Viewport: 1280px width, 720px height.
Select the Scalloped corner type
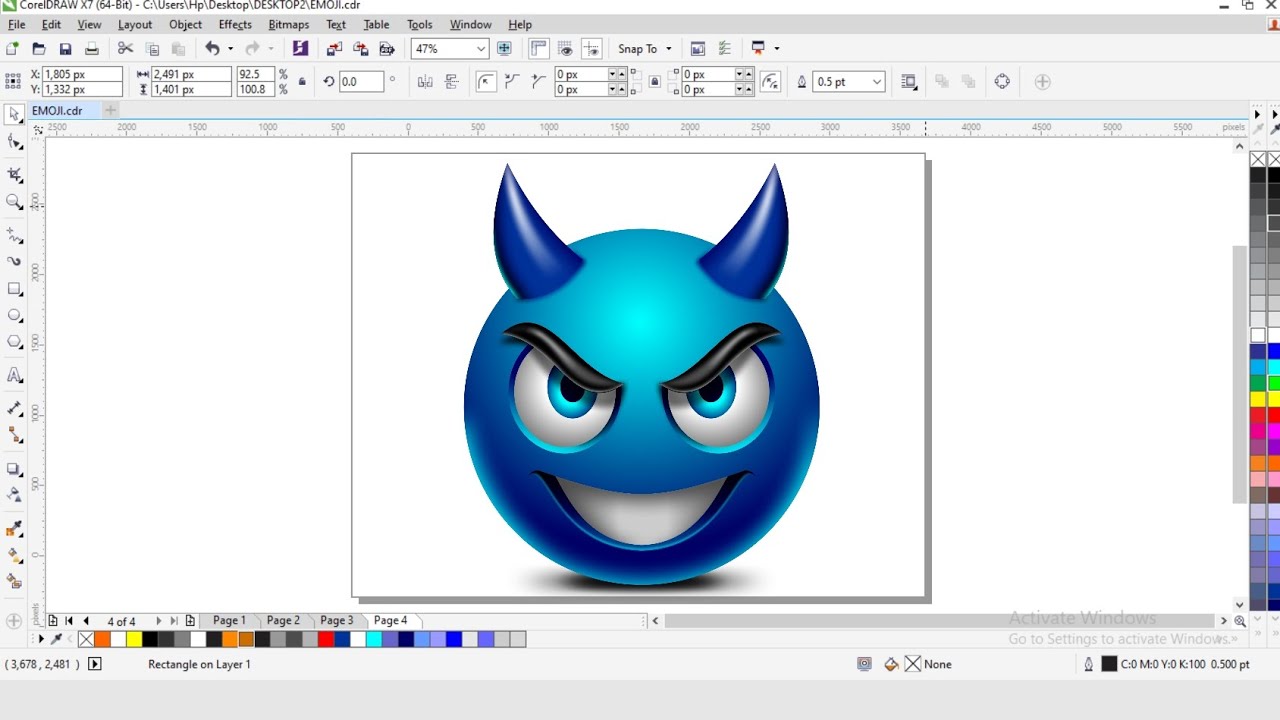click(x=513, y=82)
